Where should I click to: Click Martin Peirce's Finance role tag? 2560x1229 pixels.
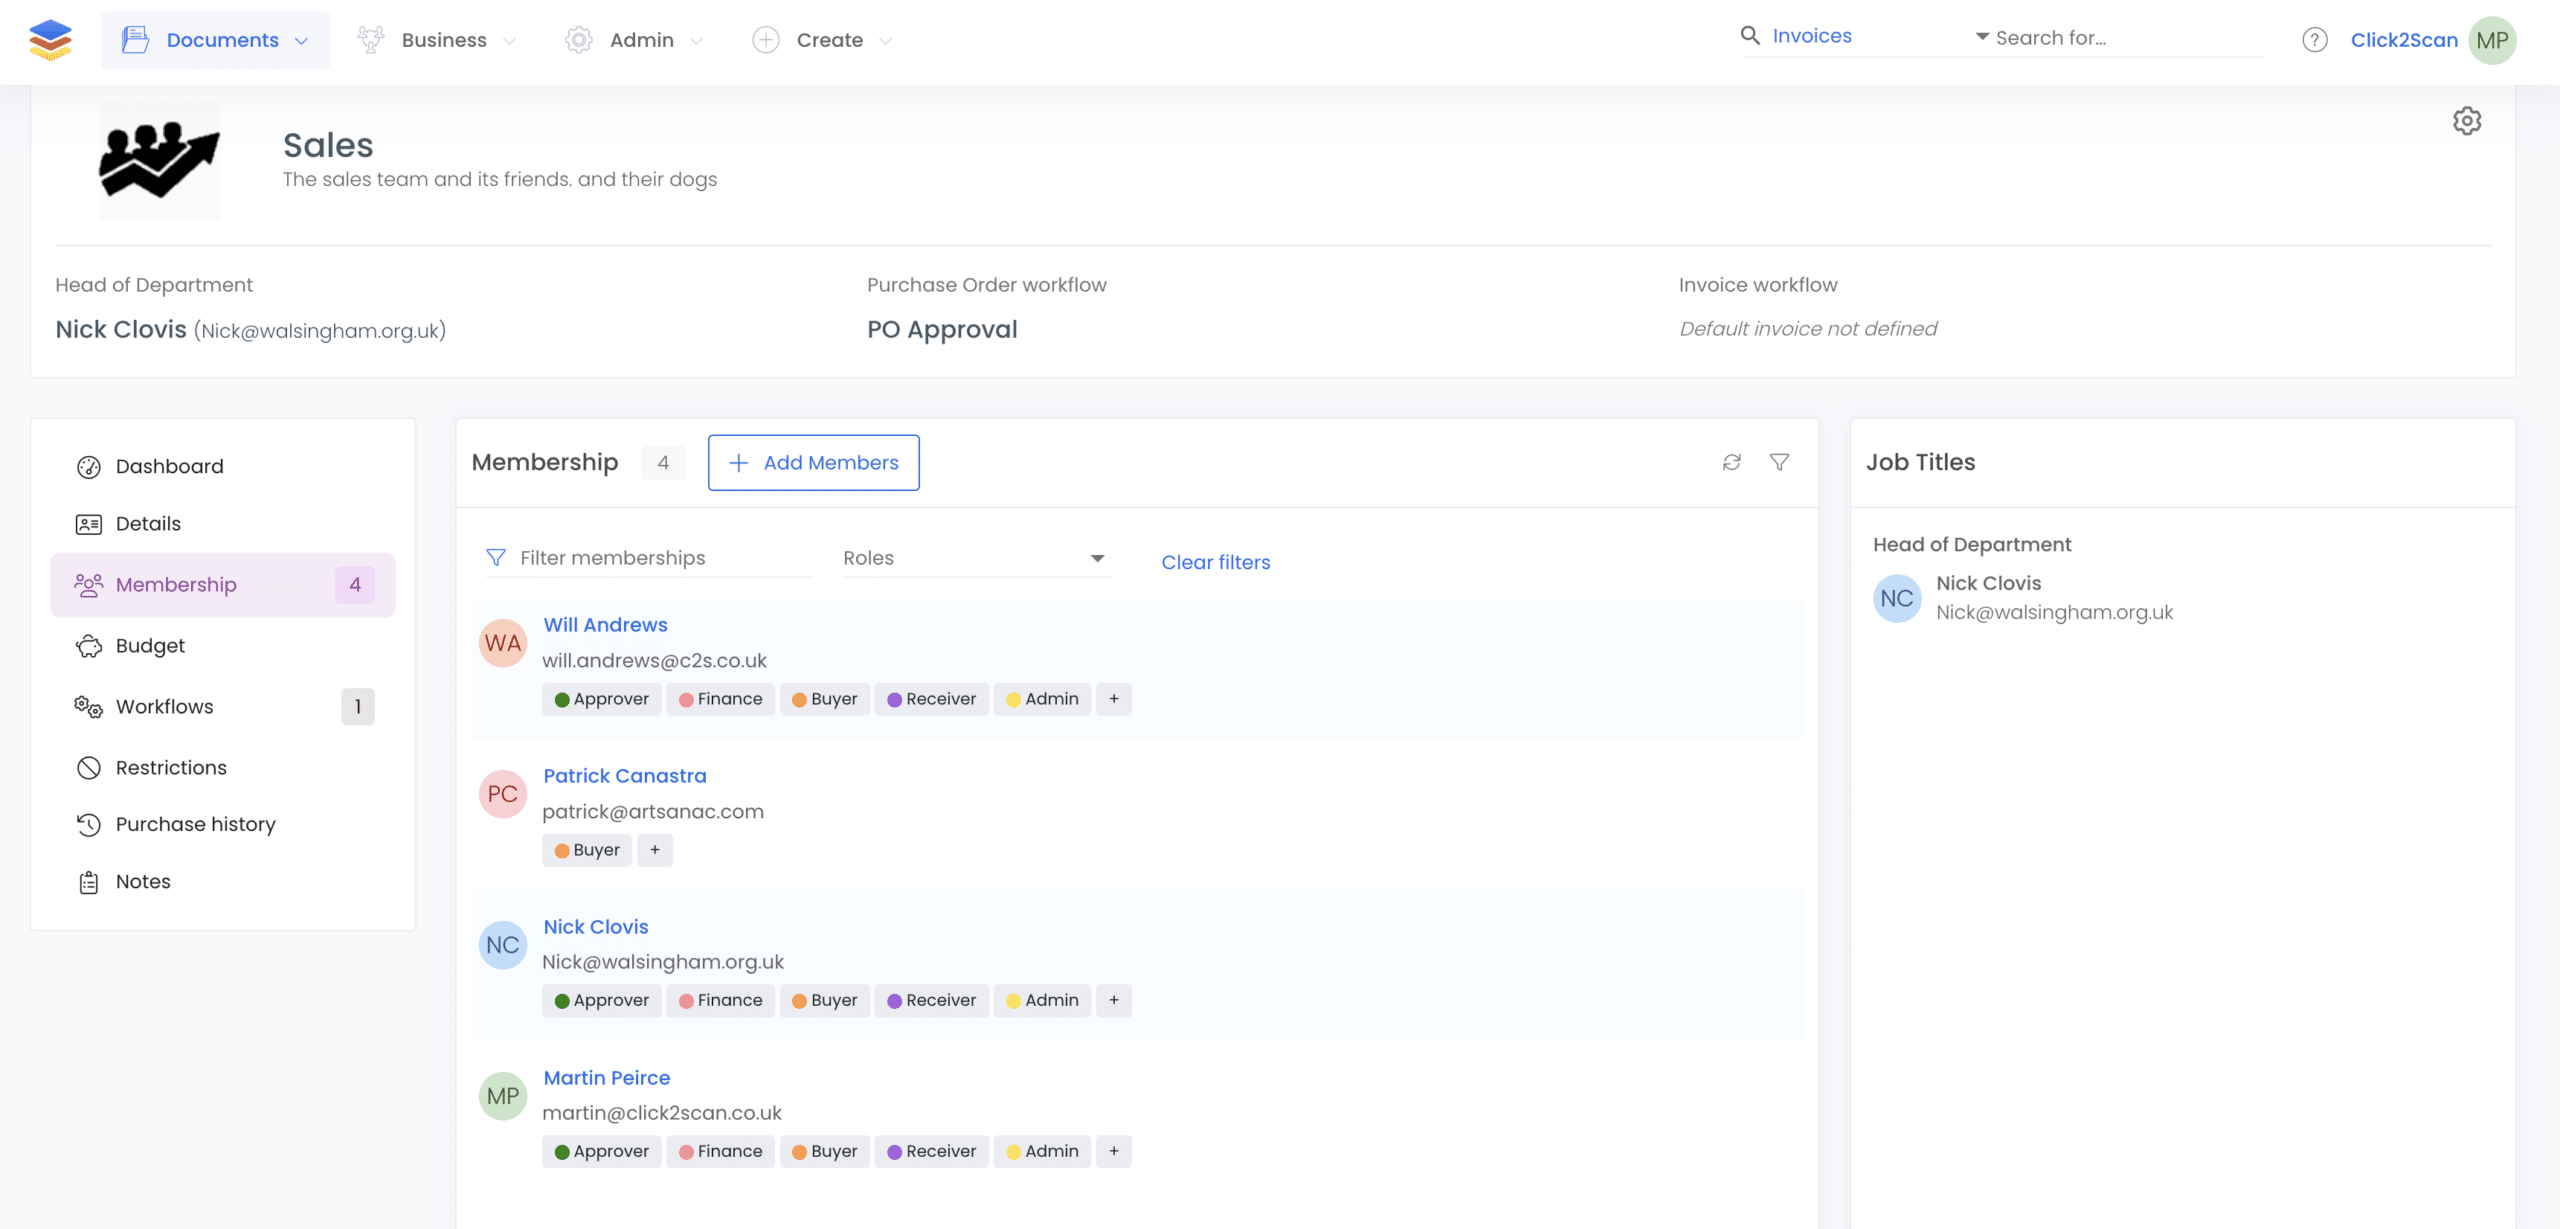pyautogui.click(x=720, y=1152)
